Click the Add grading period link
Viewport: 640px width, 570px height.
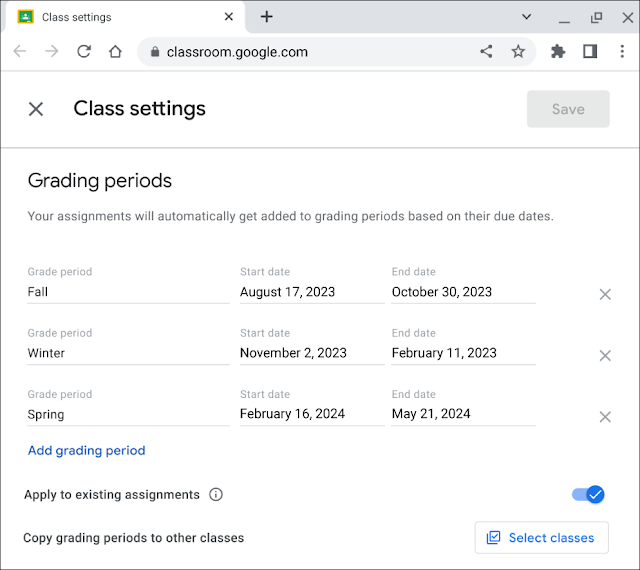point(87,450)
